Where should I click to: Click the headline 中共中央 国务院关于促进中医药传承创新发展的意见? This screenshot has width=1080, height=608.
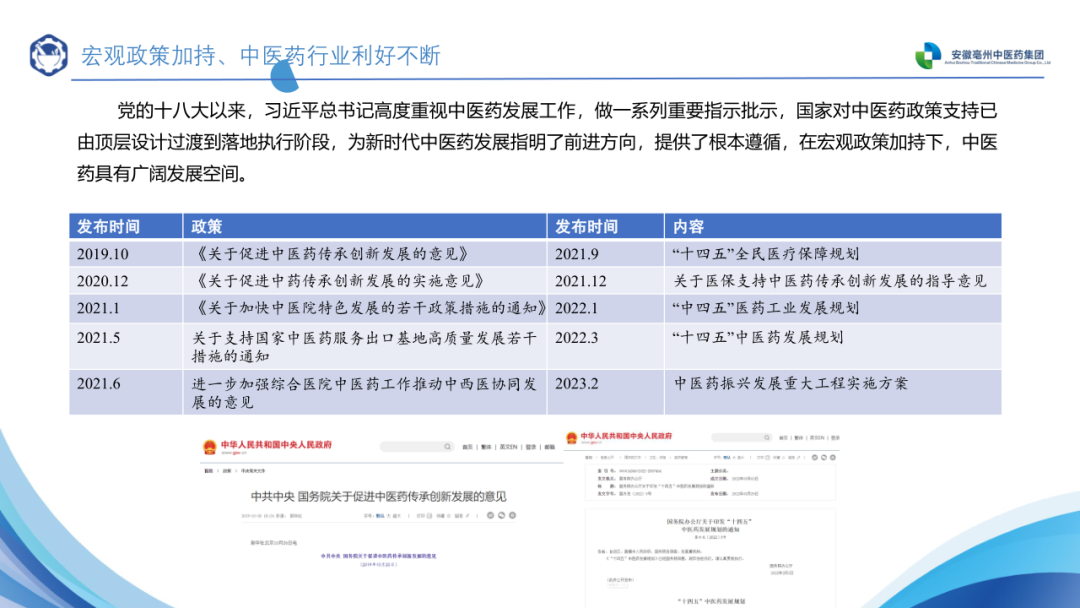pos(378,496)
